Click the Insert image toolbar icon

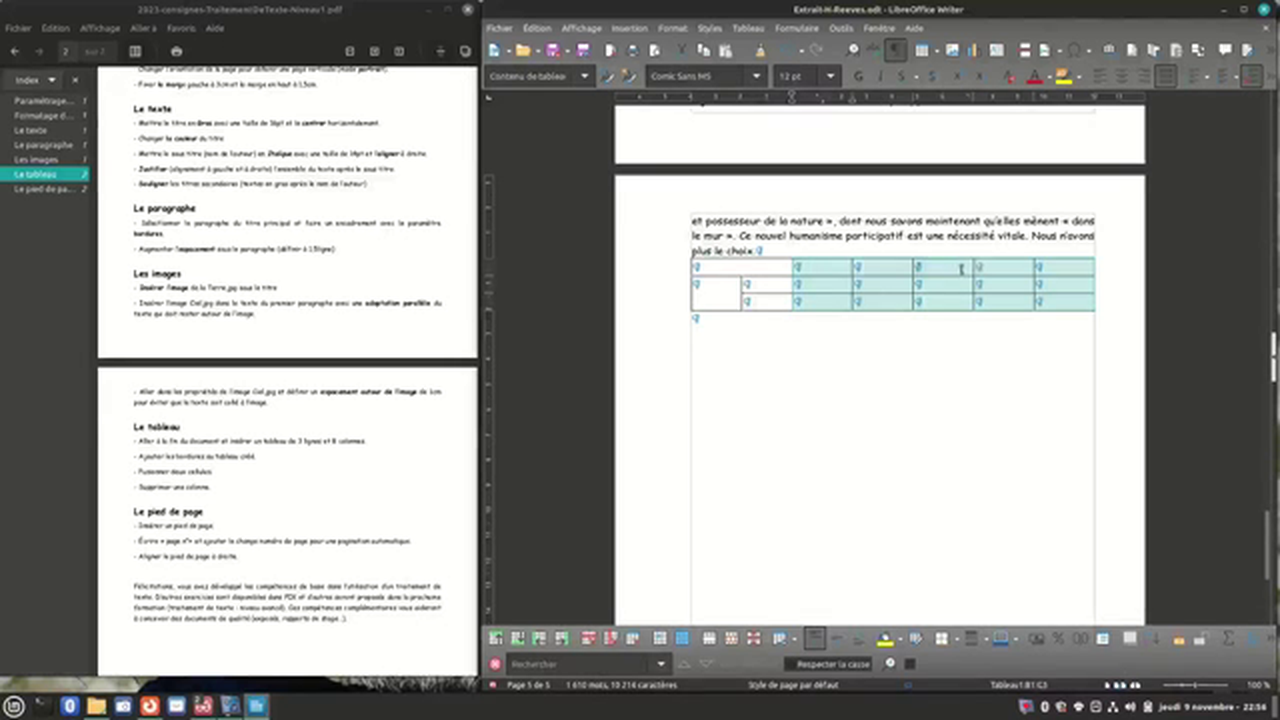point(952,50)
